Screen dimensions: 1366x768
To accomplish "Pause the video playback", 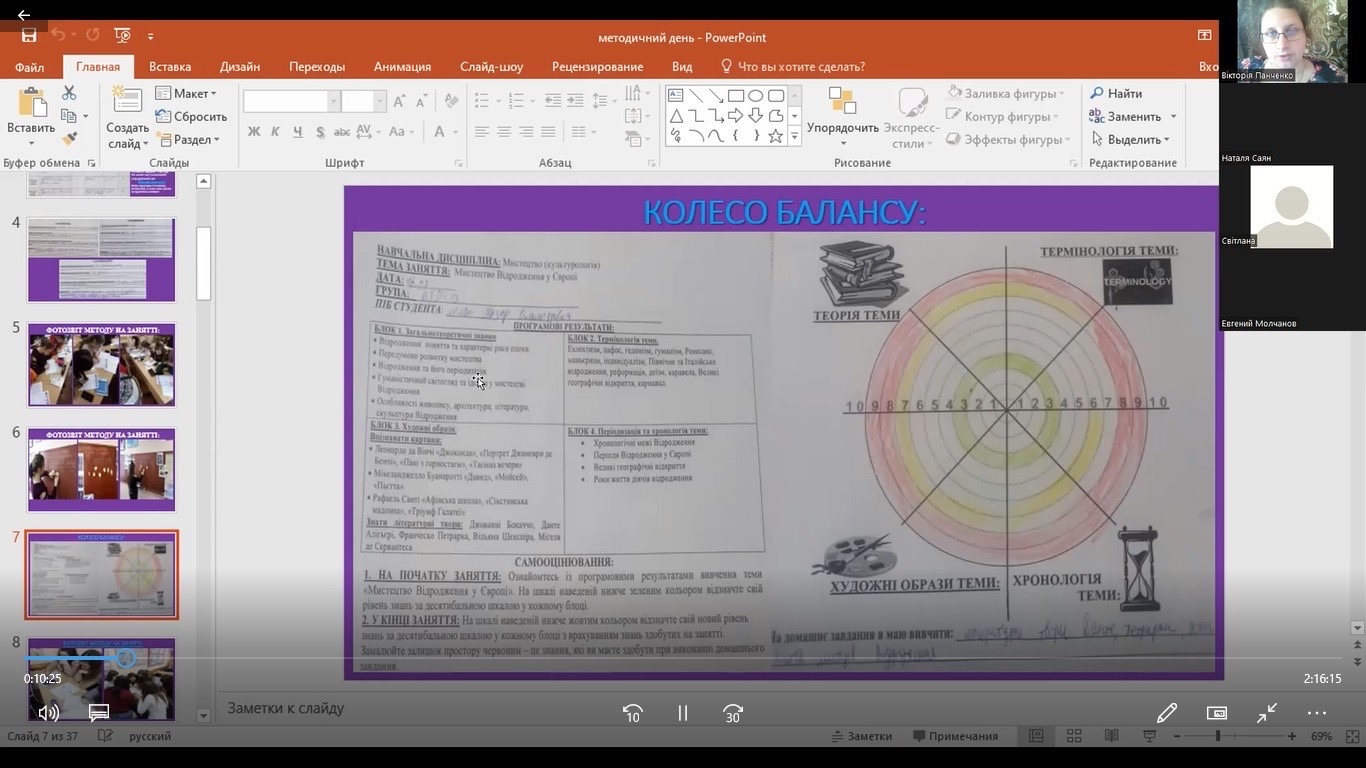I will (683, 713).
